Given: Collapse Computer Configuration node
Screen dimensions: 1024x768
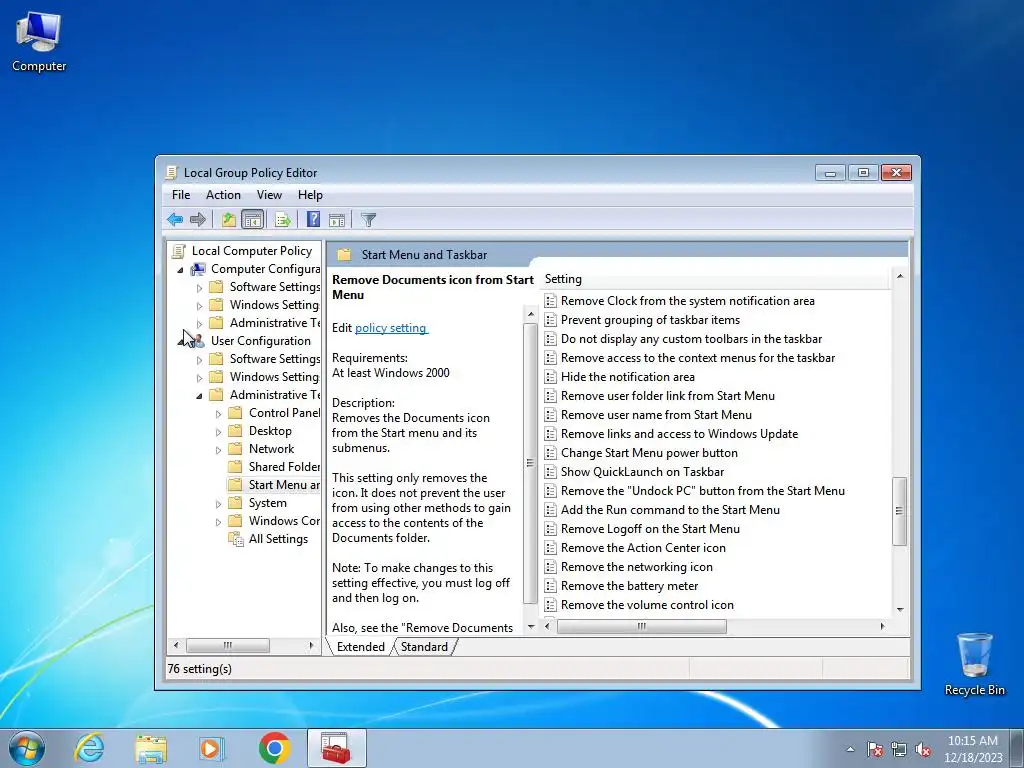Looking at the screenshot, I should coord(181,270).
